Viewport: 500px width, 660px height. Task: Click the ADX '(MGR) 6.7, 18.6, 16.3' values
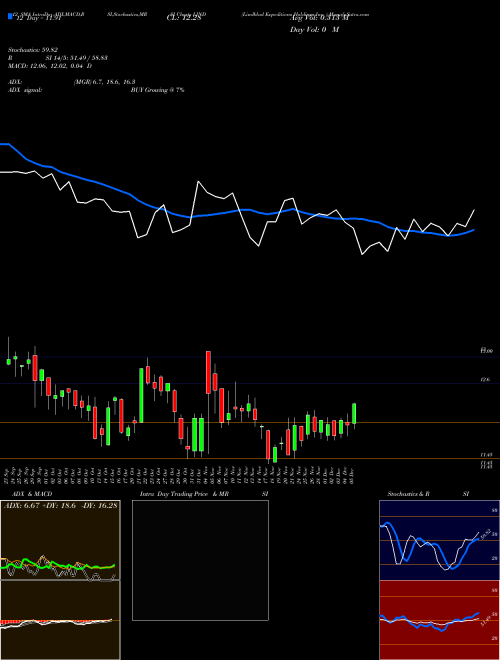(x=104, y=82)
